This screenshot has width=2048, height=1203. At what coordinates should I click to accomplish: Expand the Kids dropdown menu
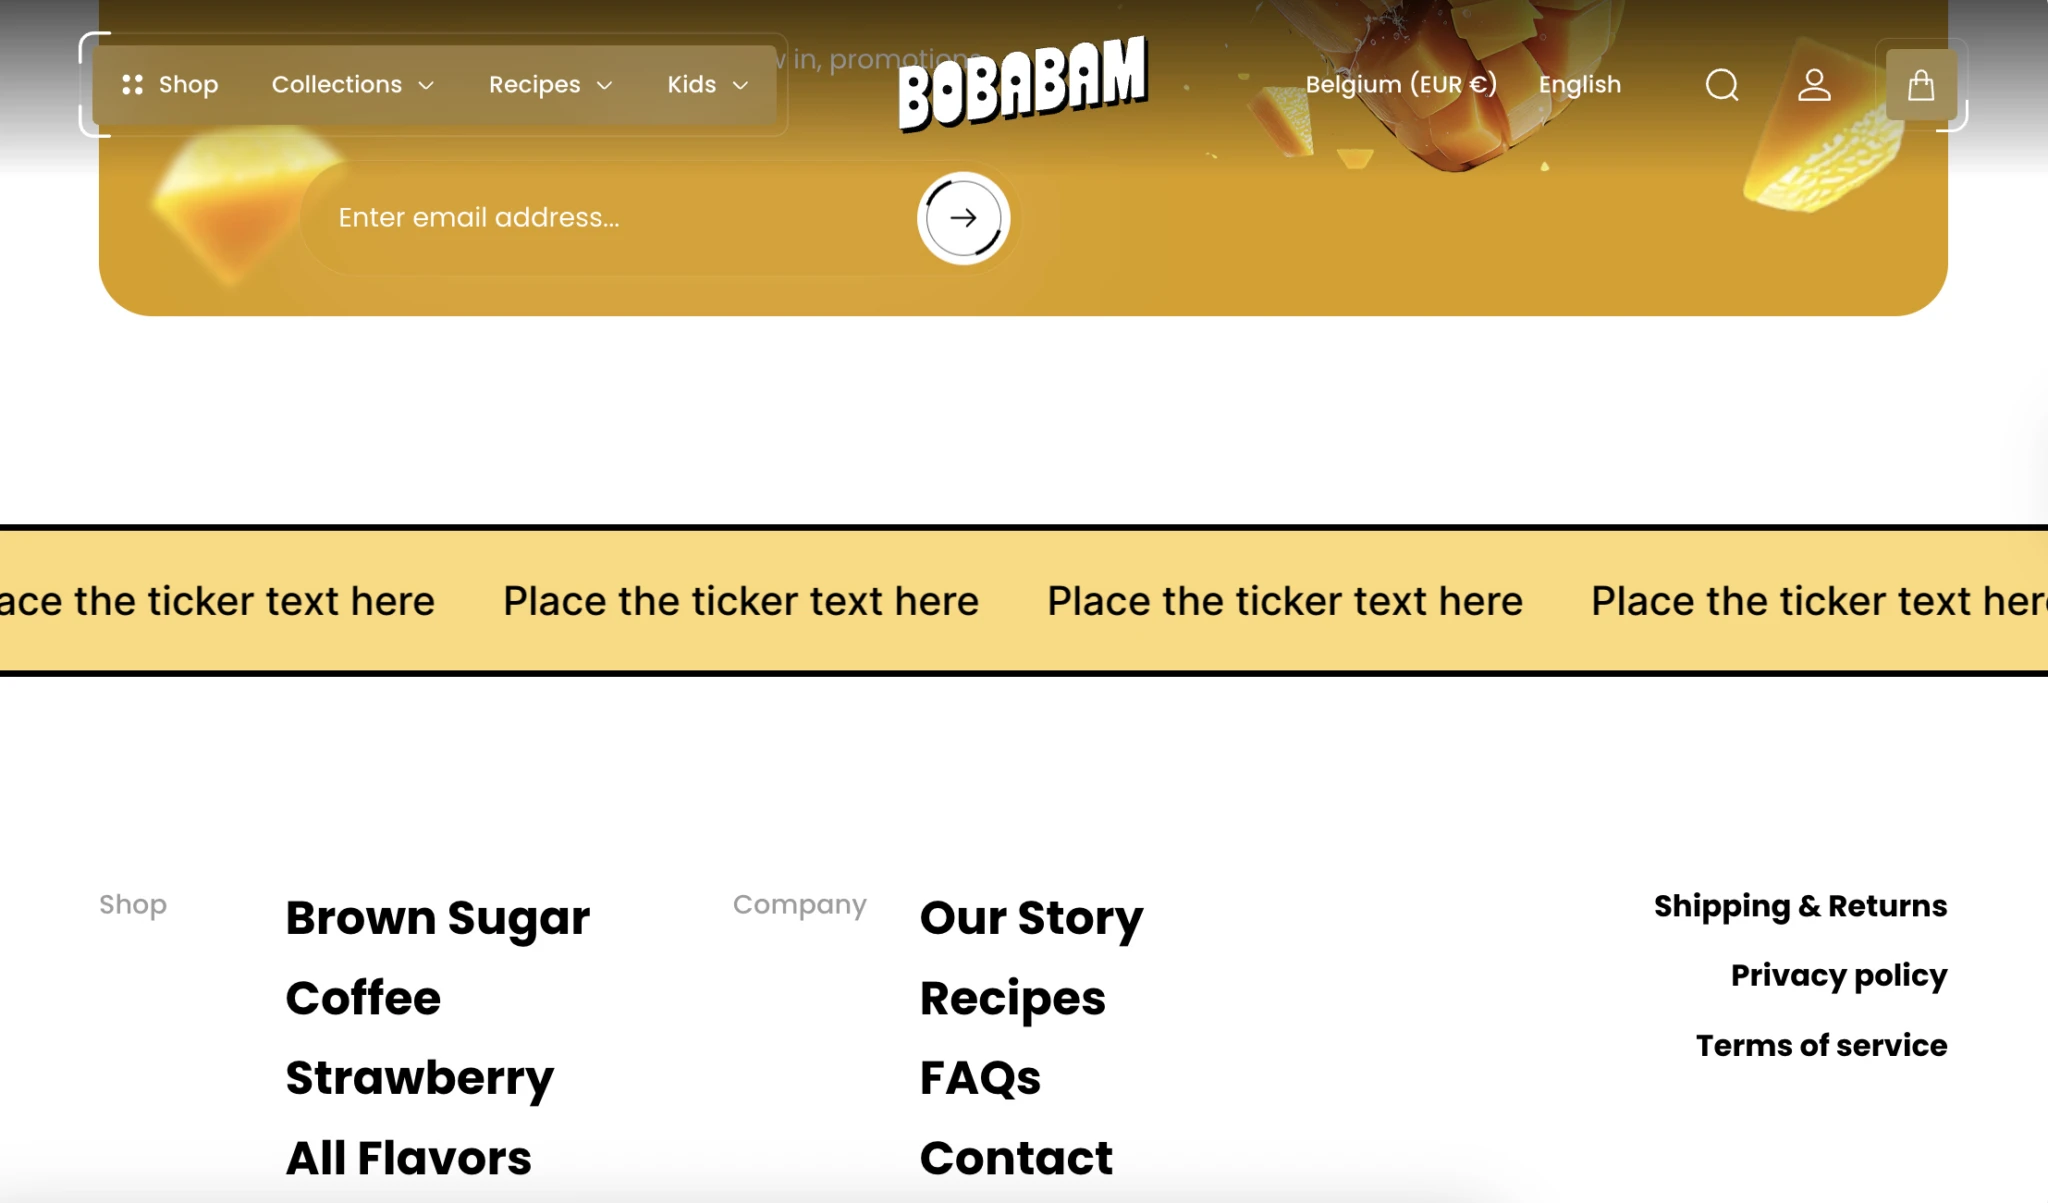click(708, 85)
